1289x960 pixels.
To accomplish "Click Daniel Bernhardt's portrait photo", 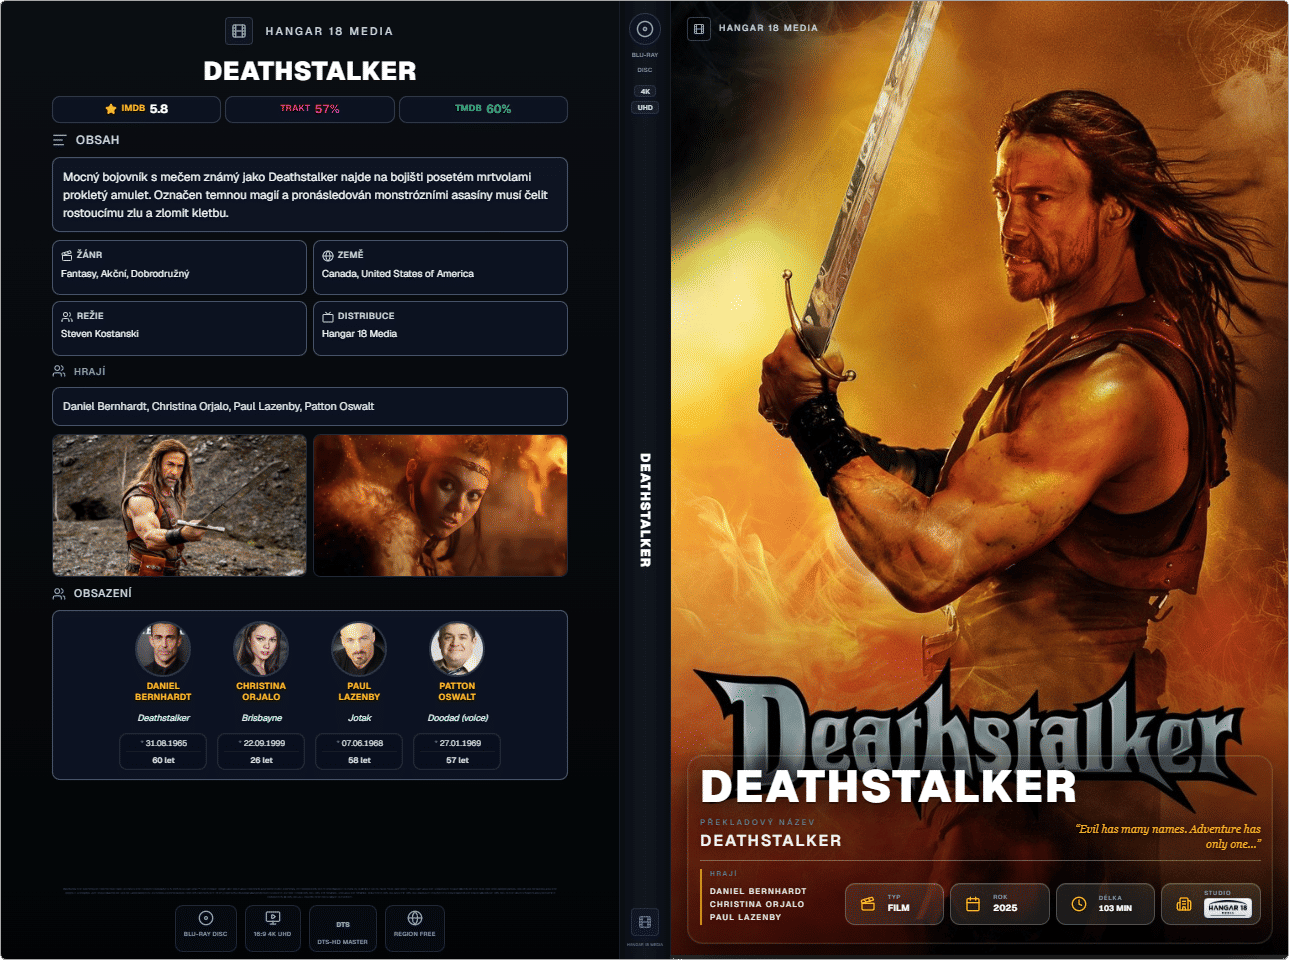I will point(163,649).
